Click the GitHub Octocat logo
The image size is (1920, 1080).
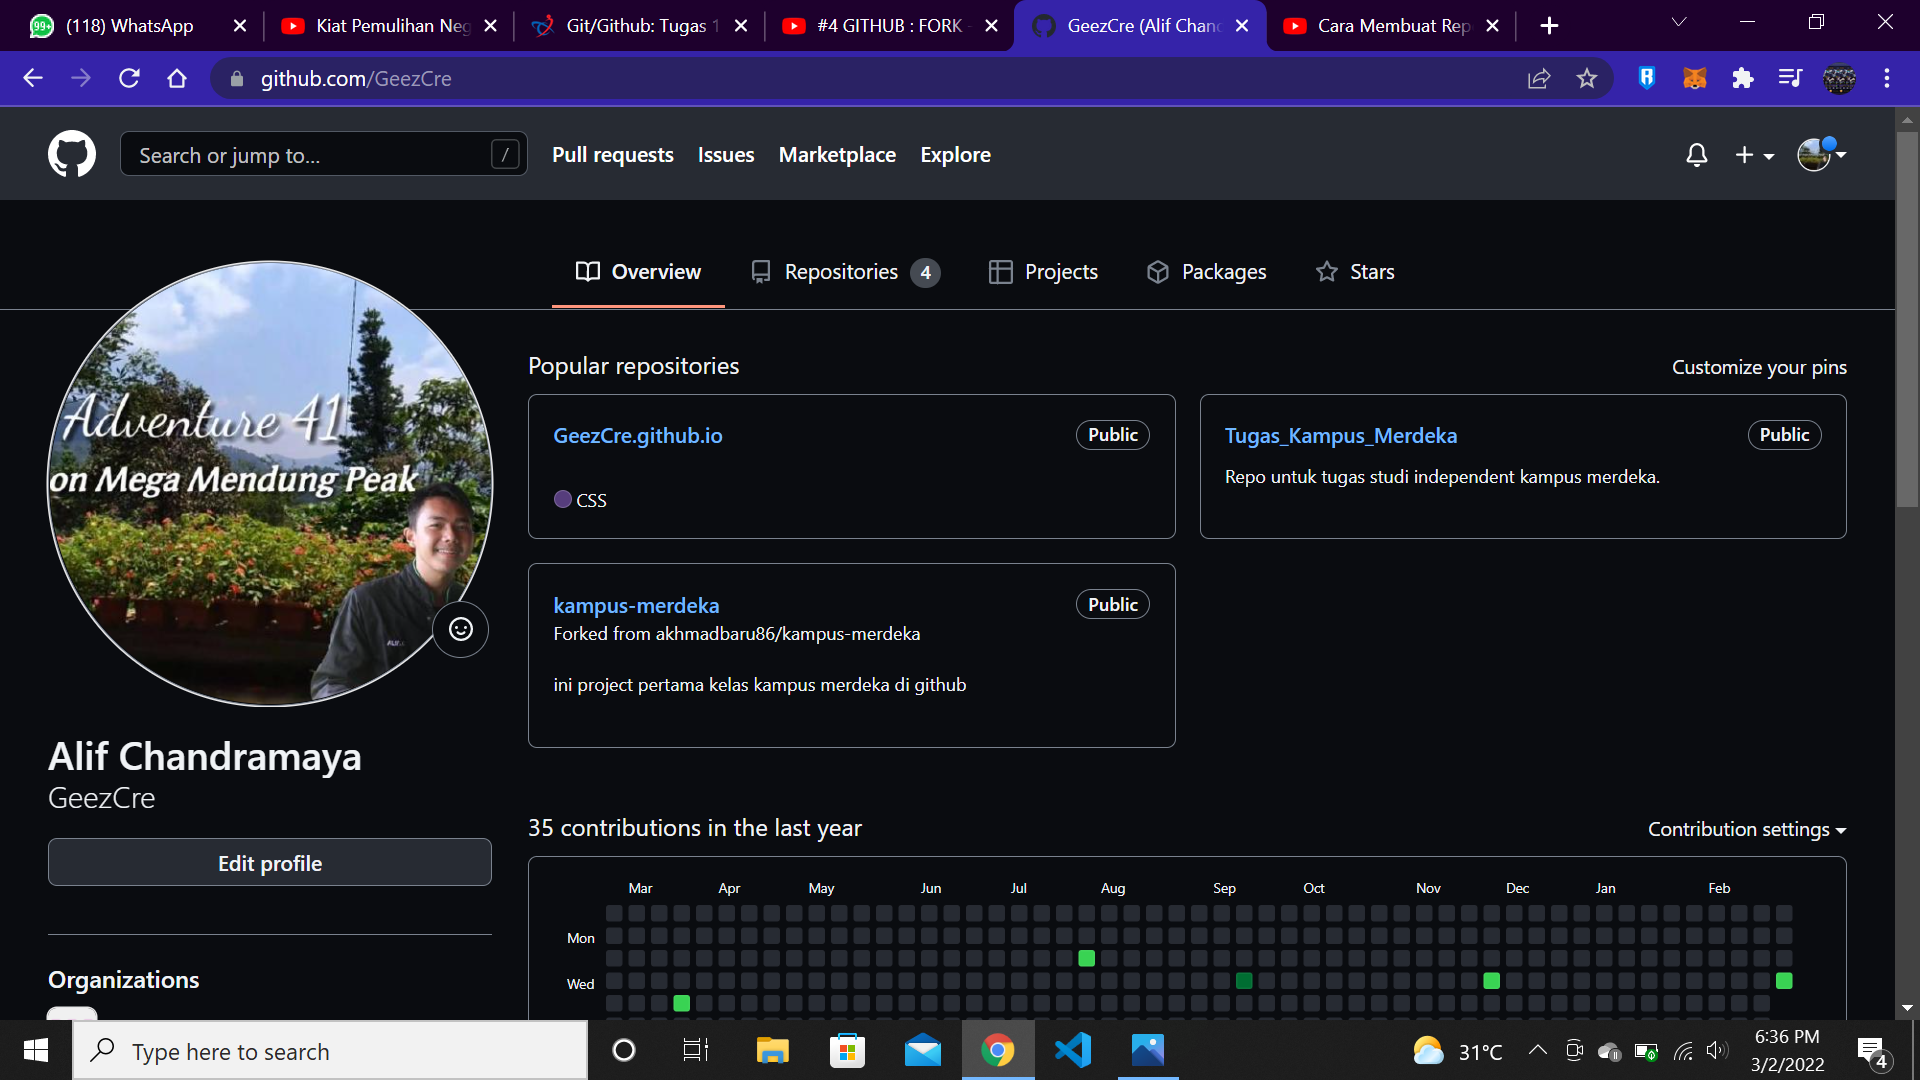point(72,154)
